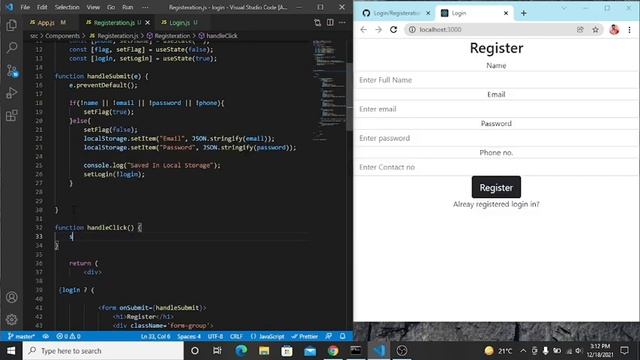Go back in the Chrome browser
The width and height of the screenshot is (640, 360).
pyautogui.click(x=363, y=29)
